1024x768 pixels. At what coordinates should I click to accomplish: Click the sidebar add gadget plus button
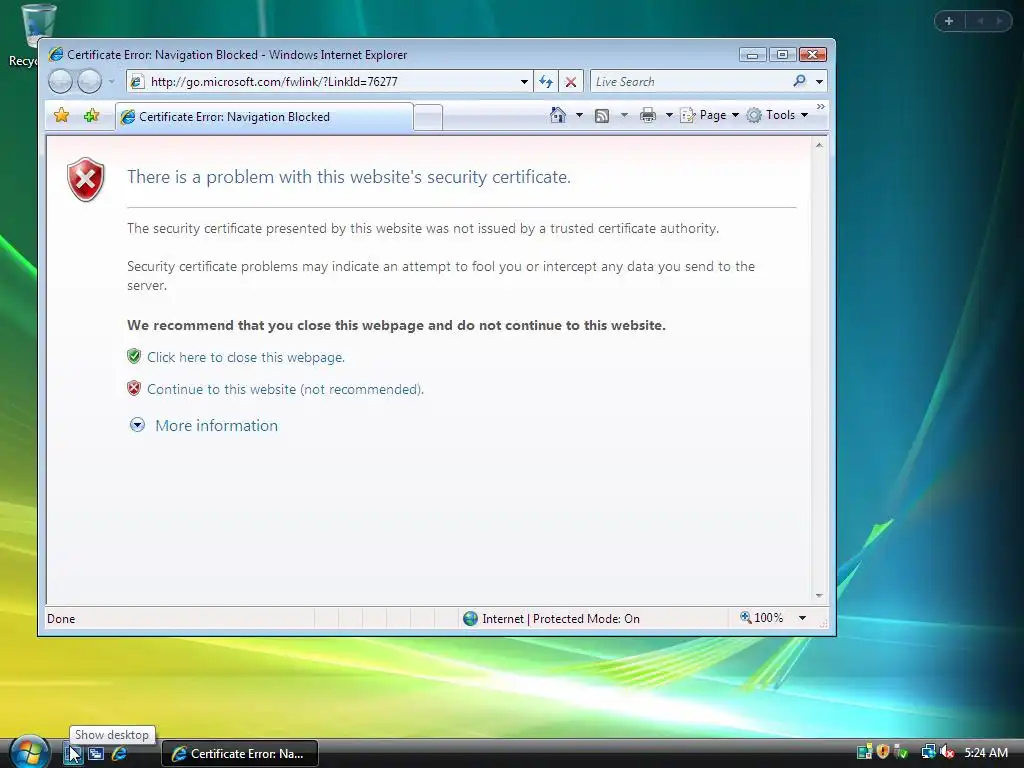coord(949,21)
